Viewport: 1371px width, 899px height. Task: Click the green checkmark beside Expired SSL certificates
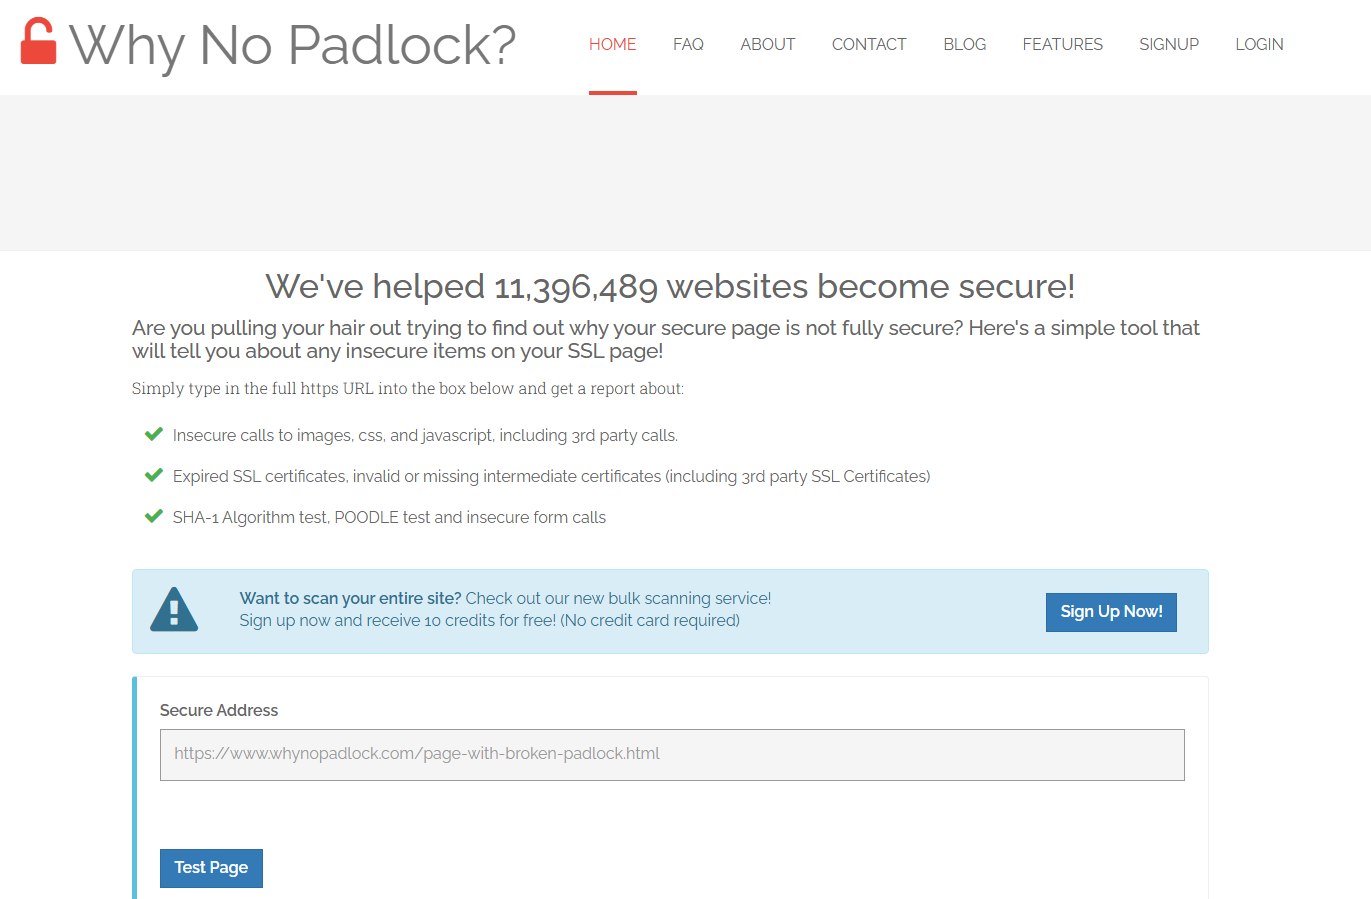[154, 475]
